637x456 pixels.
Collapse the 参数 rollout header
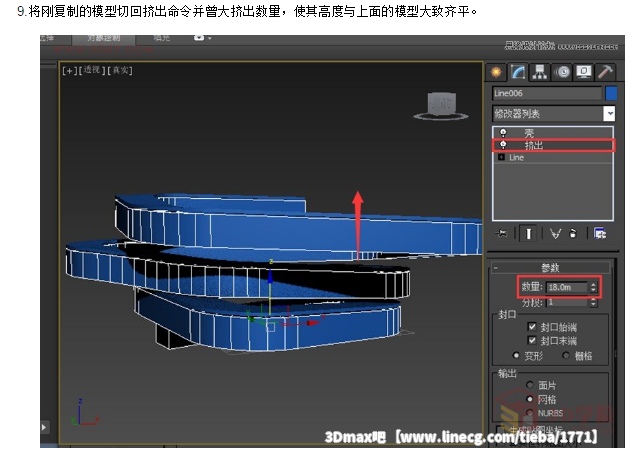[x=550, y=268]
